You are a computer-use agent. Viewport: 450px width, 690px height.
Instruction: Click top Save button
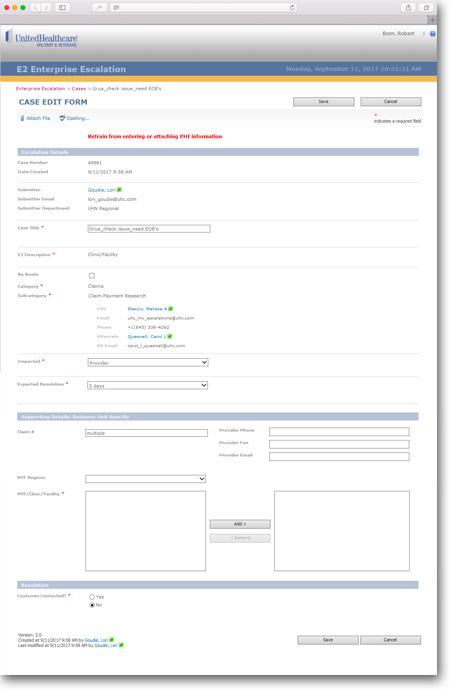coord(324,102)
